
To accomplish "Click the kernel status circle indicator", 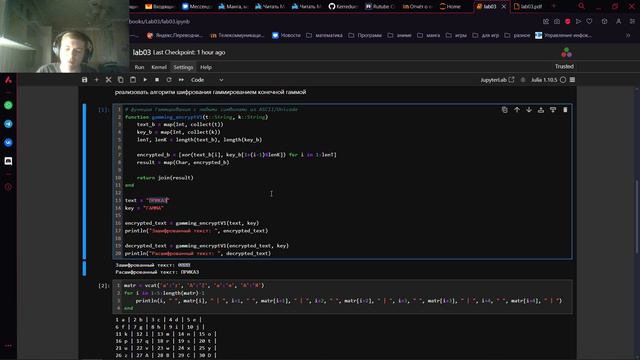I will [563, 80].
